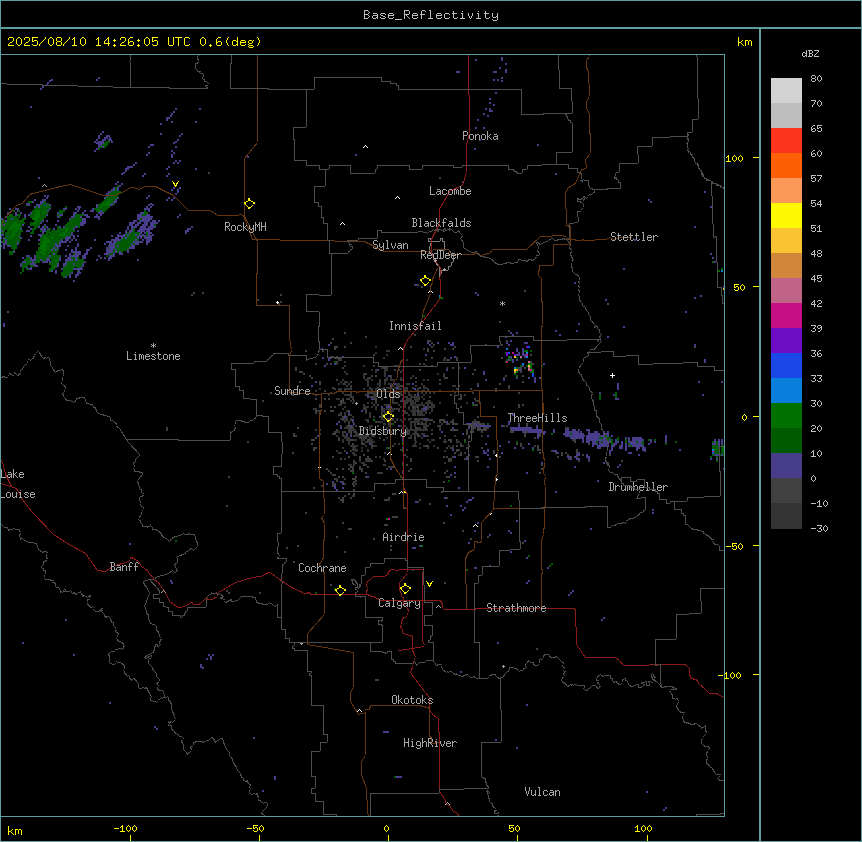Click the Lake Louise label
Image resolution: width=862 pixels, height=842 pixels.
tap(18, 484)
